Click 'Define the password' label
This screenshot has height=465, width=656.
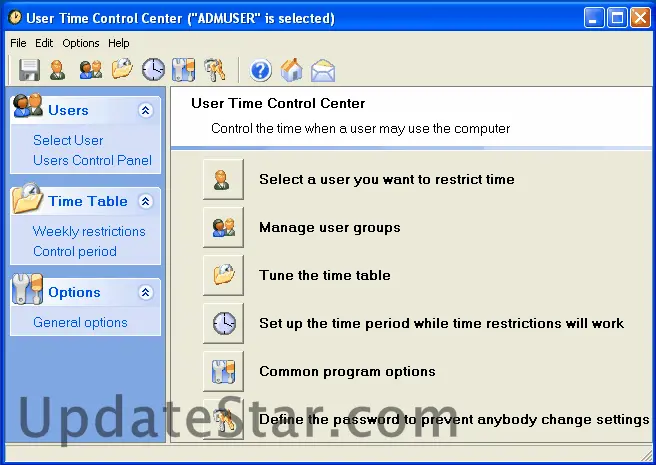(x=454, y=419)
